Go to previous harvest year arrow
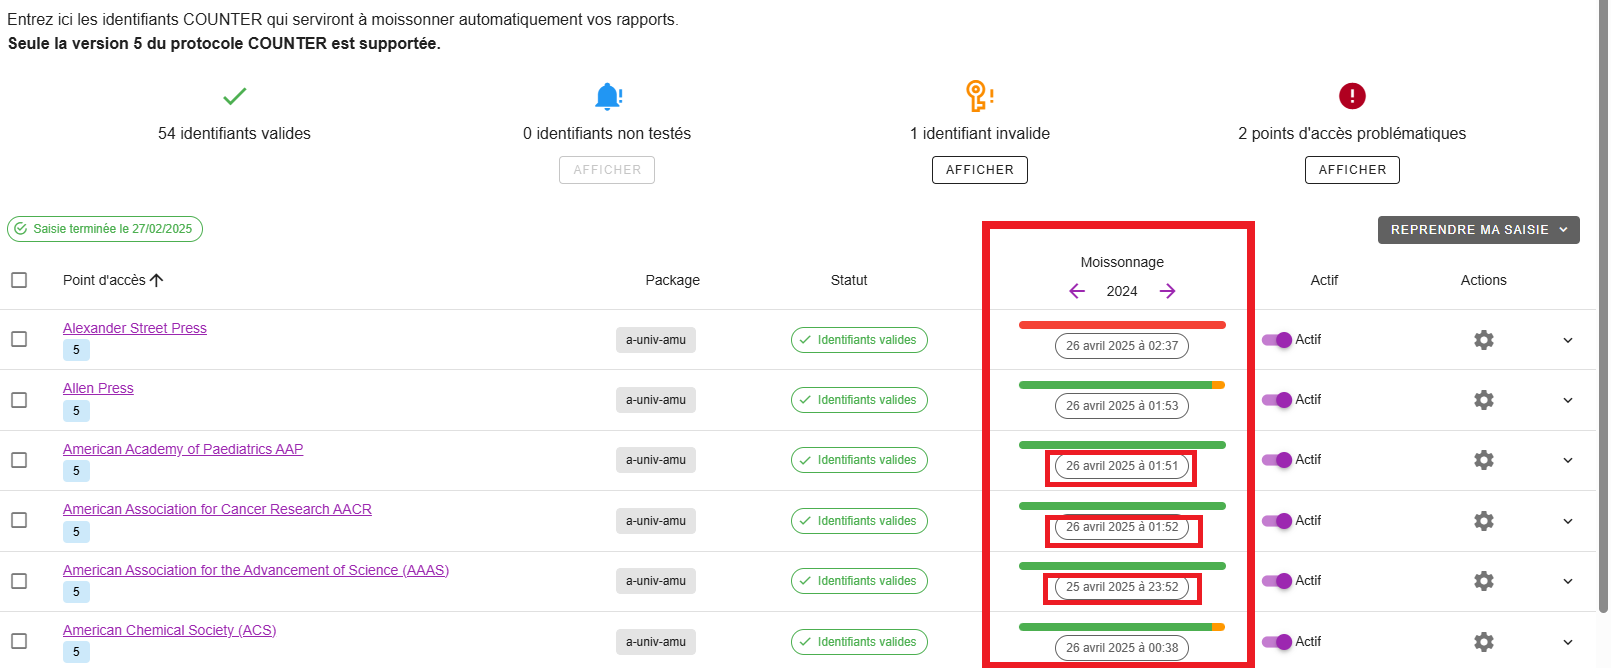The height and width of the screenshot is (668, 1611). tap(1077, 291)
